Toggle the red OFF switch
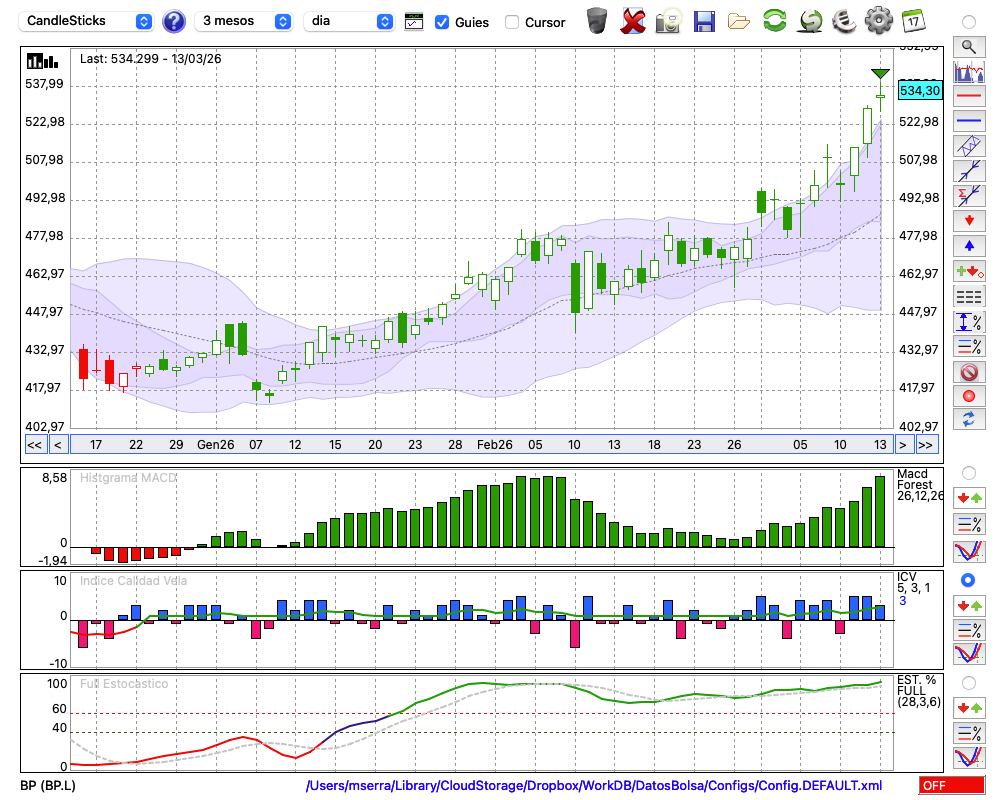 pos(952,786)
